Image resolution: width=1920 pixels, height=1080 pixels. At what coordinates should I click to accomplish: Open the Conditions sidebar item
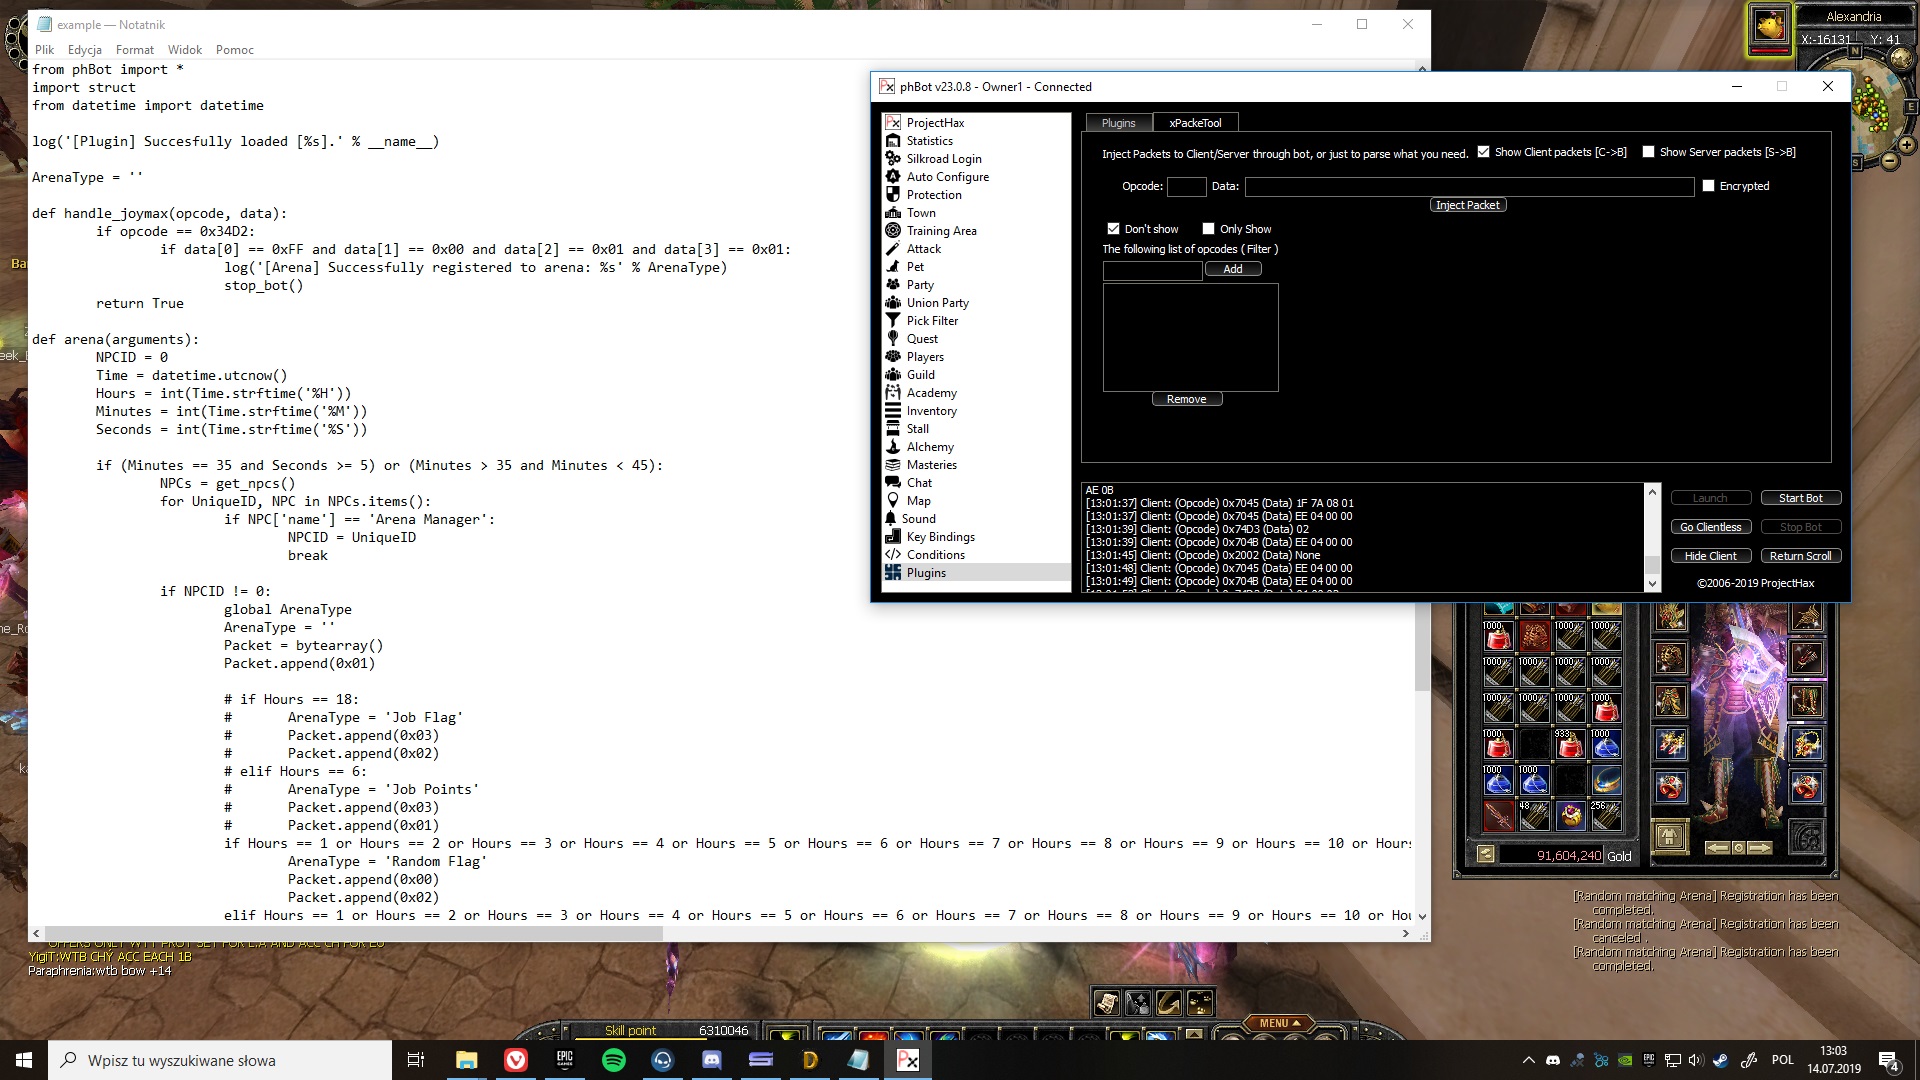[x=935, y=555]
